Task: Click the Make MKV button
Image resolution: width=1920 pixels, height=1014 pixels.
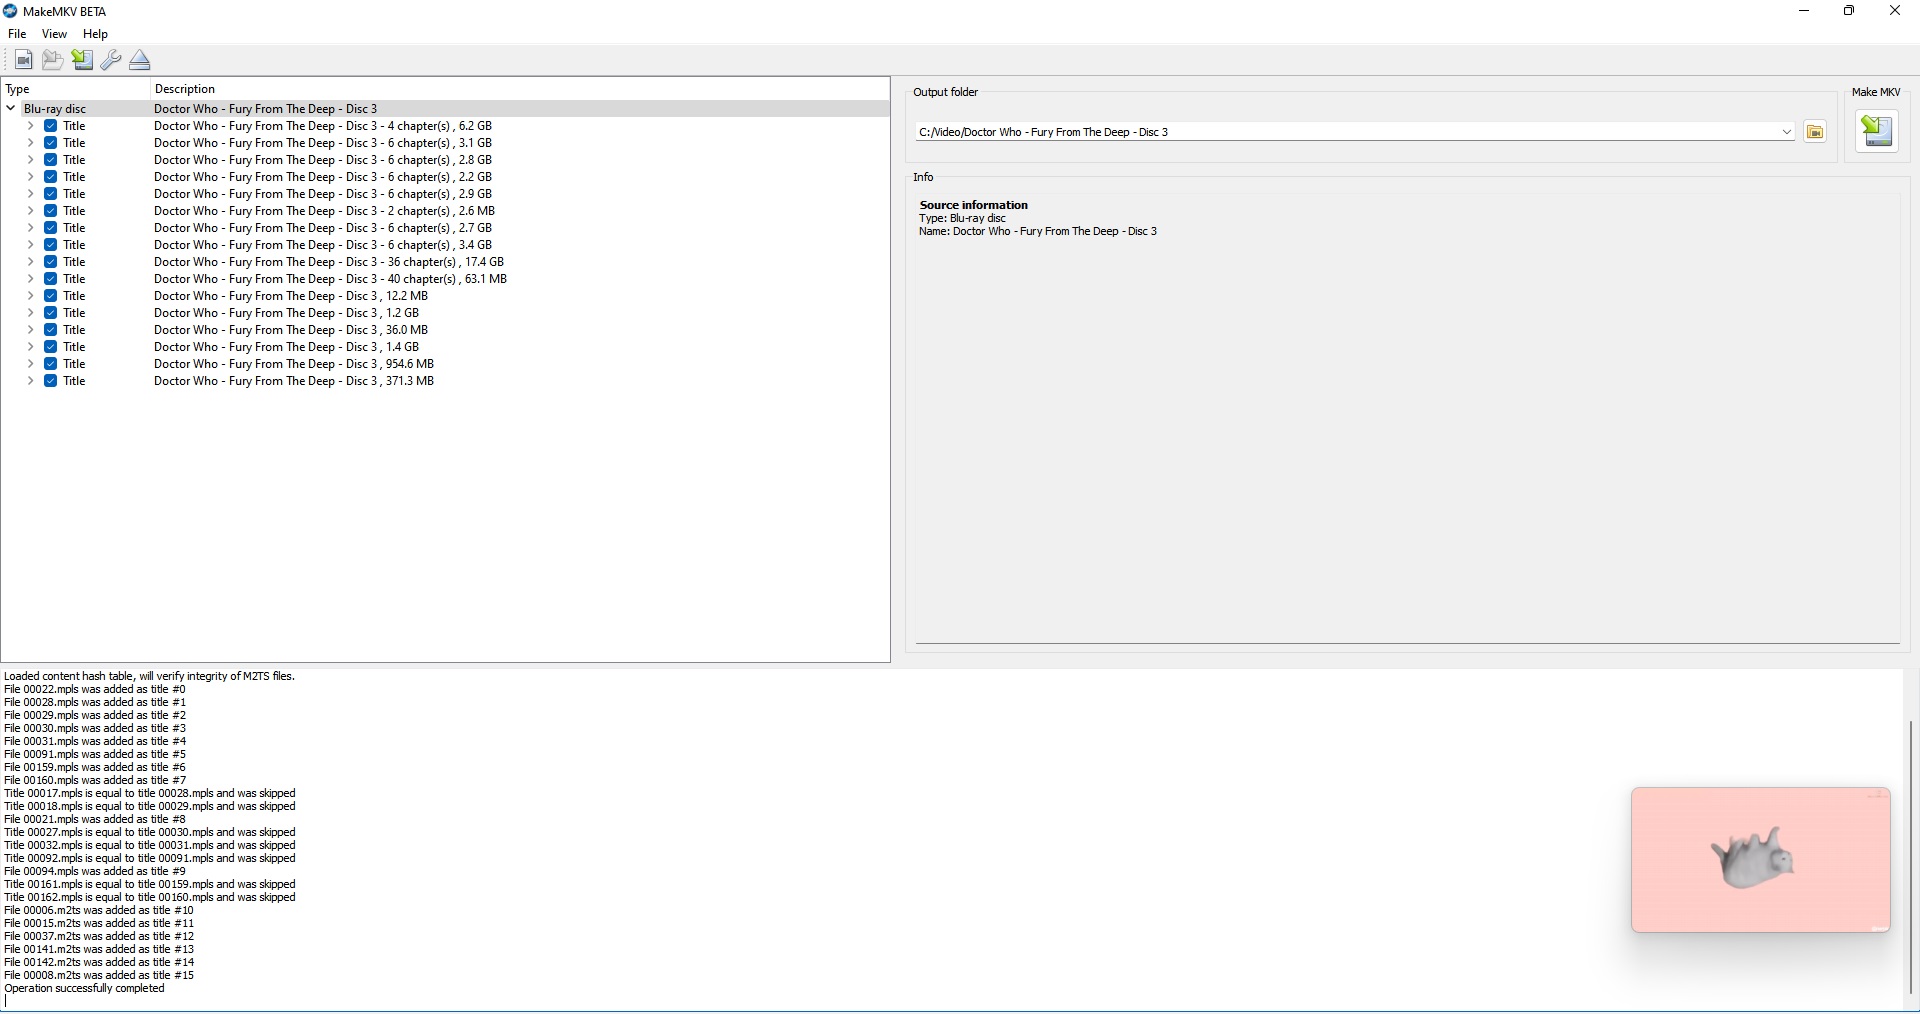Action: pyautogui.click(x=1877, y=132)
